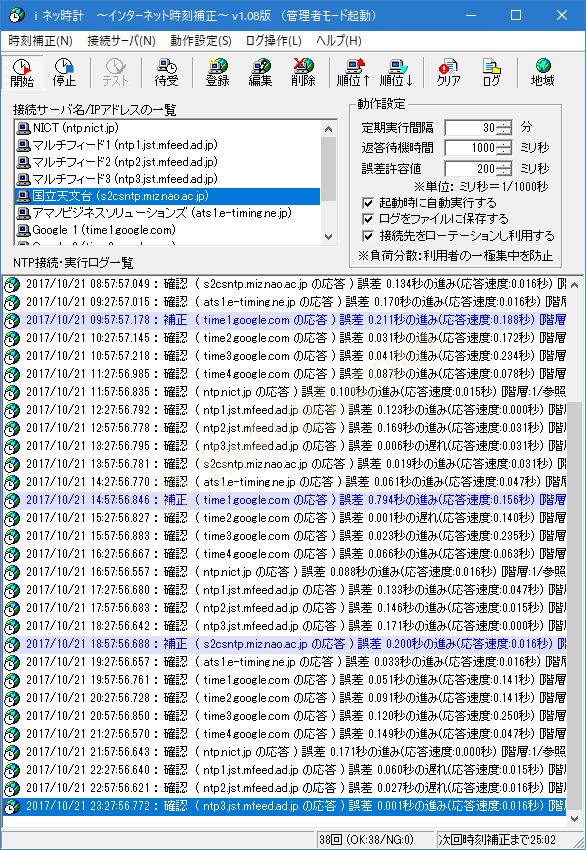Toggle 接続先をローテーションし利用する checkbox
Image resolution: width=586 pixels, height=850 pixels.
[x=368, y=236]
